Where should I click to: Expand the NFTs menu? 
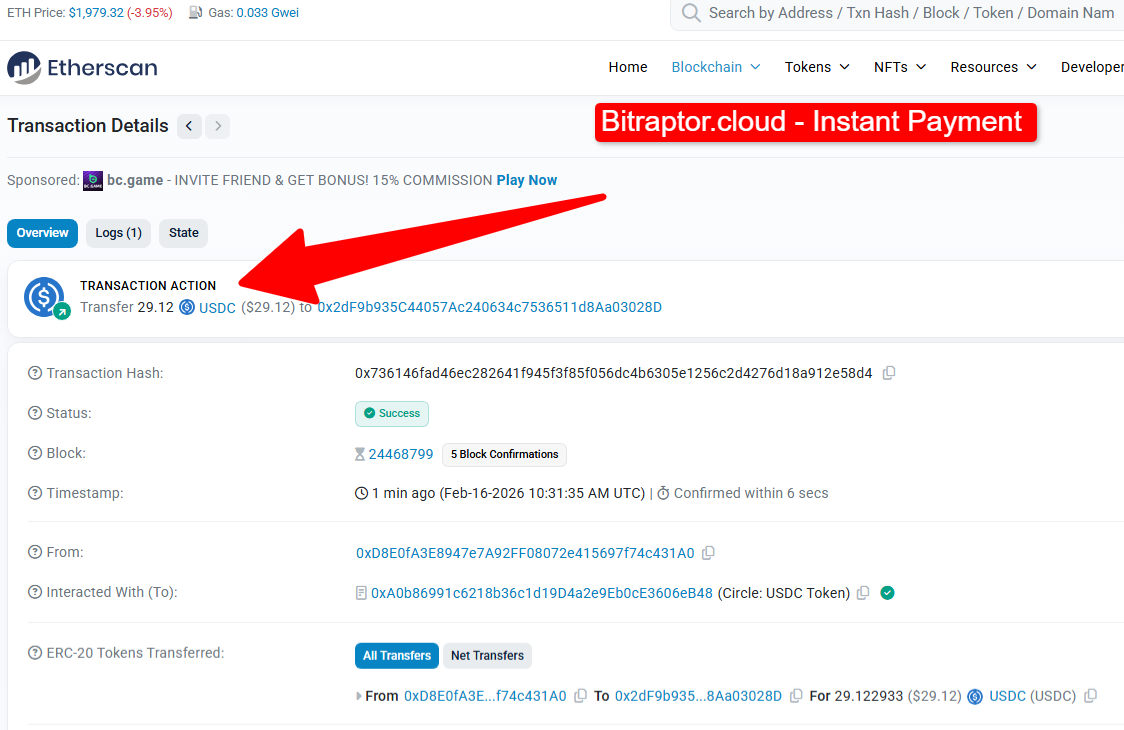coord(899,67)
